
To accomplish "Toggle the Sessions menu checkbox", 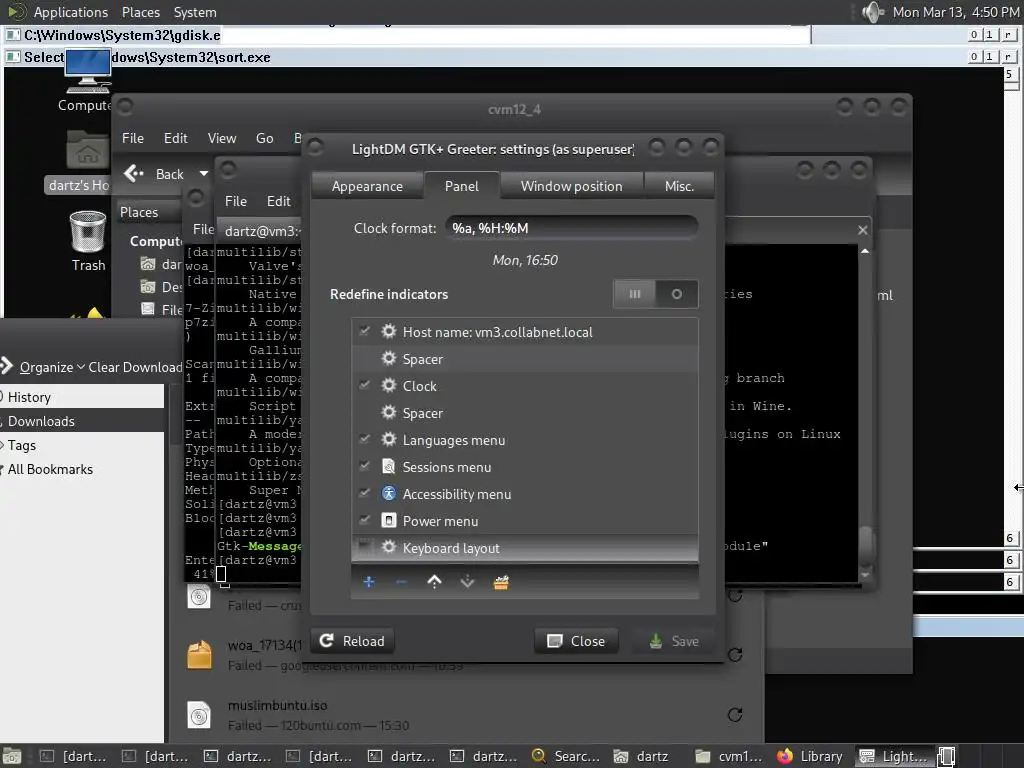I will 364,466.
